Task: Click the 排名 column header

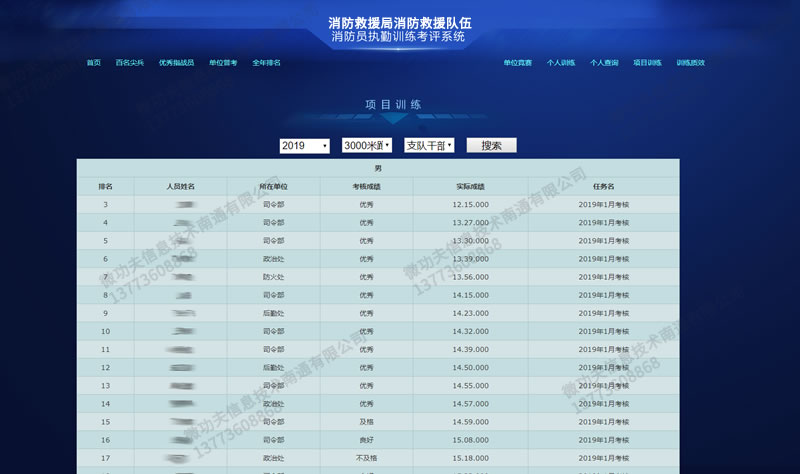Action: tap(106, 186)
